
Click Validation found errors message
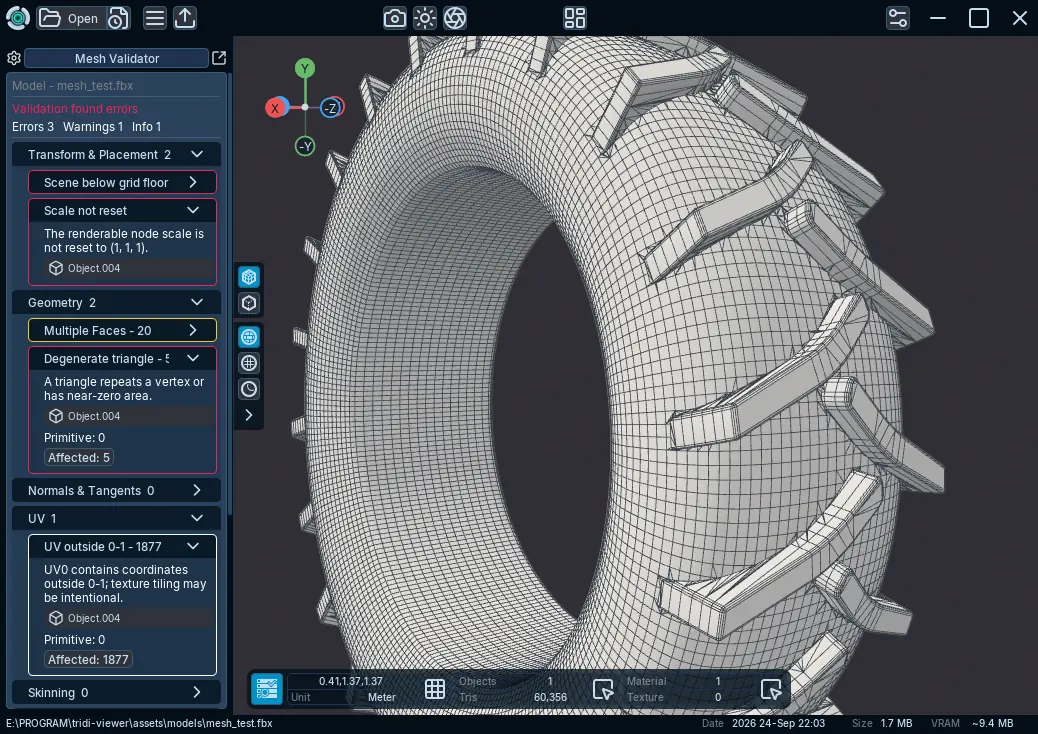(75, 109)
